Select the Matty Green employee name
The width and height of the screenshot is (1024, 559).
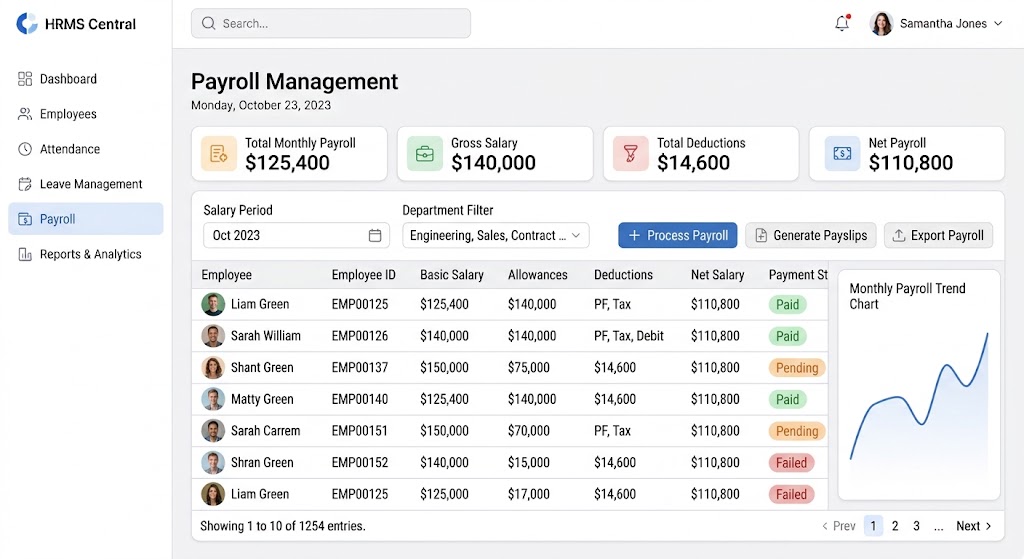pos(262,399)
